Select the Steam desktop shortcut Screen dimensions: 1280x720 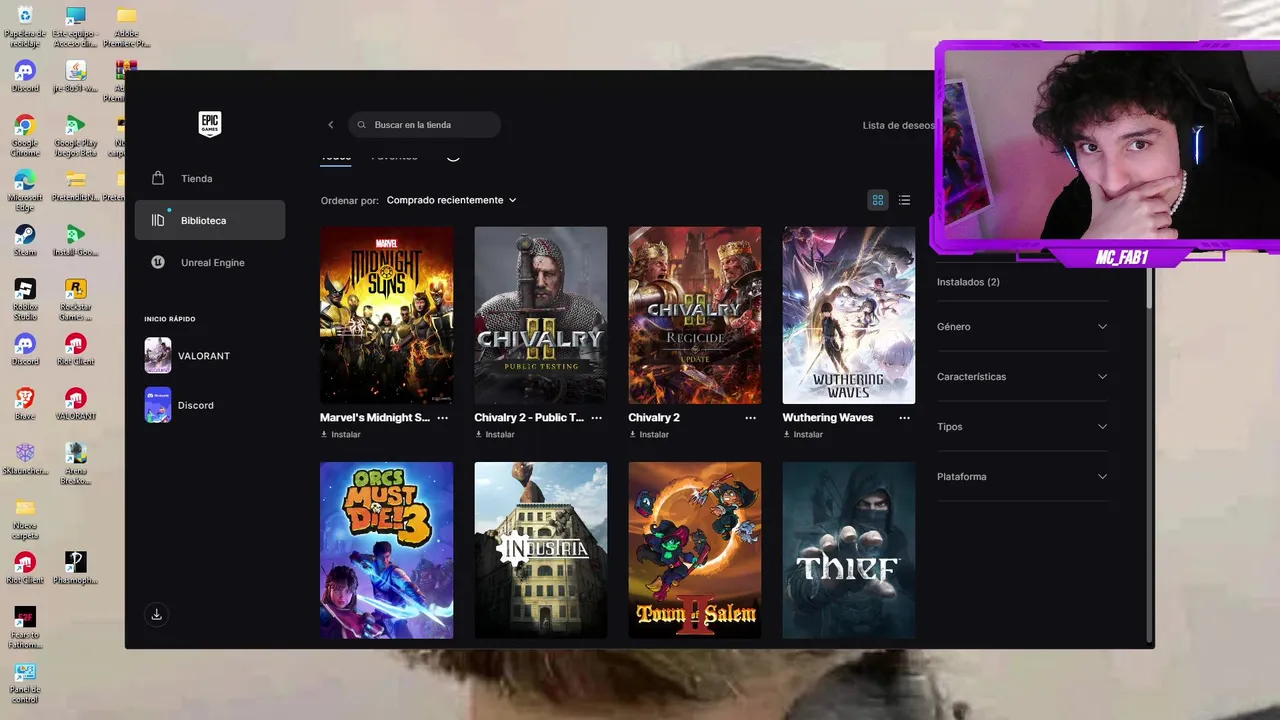click(x=25, y=240)
